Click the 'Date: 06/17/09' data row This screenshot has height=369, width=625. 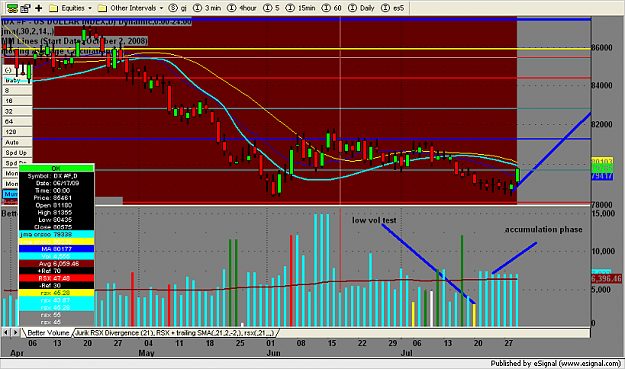(56, 183)
